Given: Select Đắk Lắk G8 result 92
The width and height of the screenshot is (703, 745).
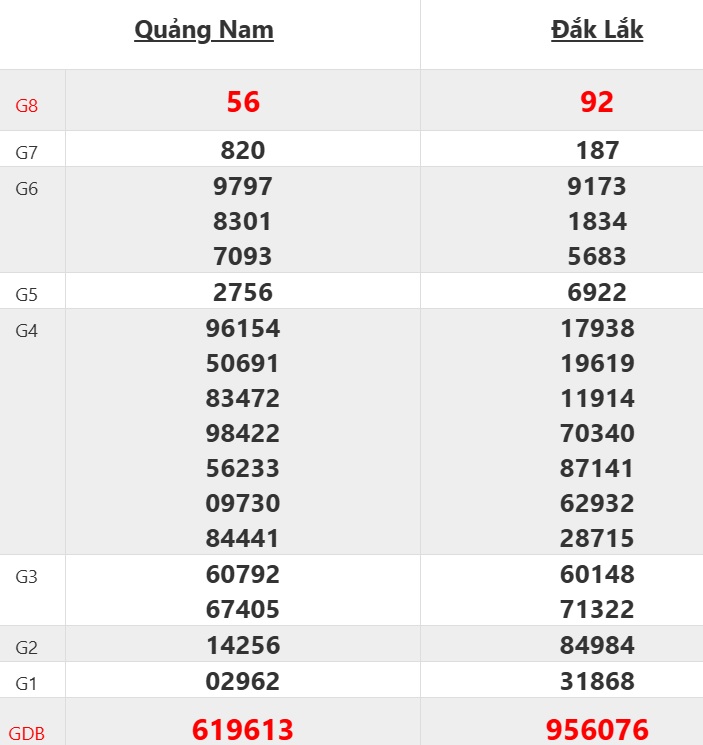Looking at the screenshot, I should (x=597, y=102).
